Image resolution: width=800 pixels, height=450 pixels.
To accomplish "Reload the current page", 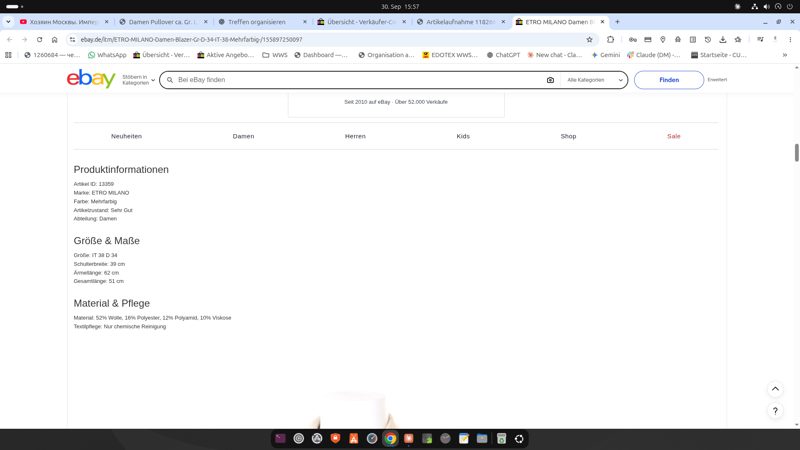I will pyautogui.click(x=39, y=39).
